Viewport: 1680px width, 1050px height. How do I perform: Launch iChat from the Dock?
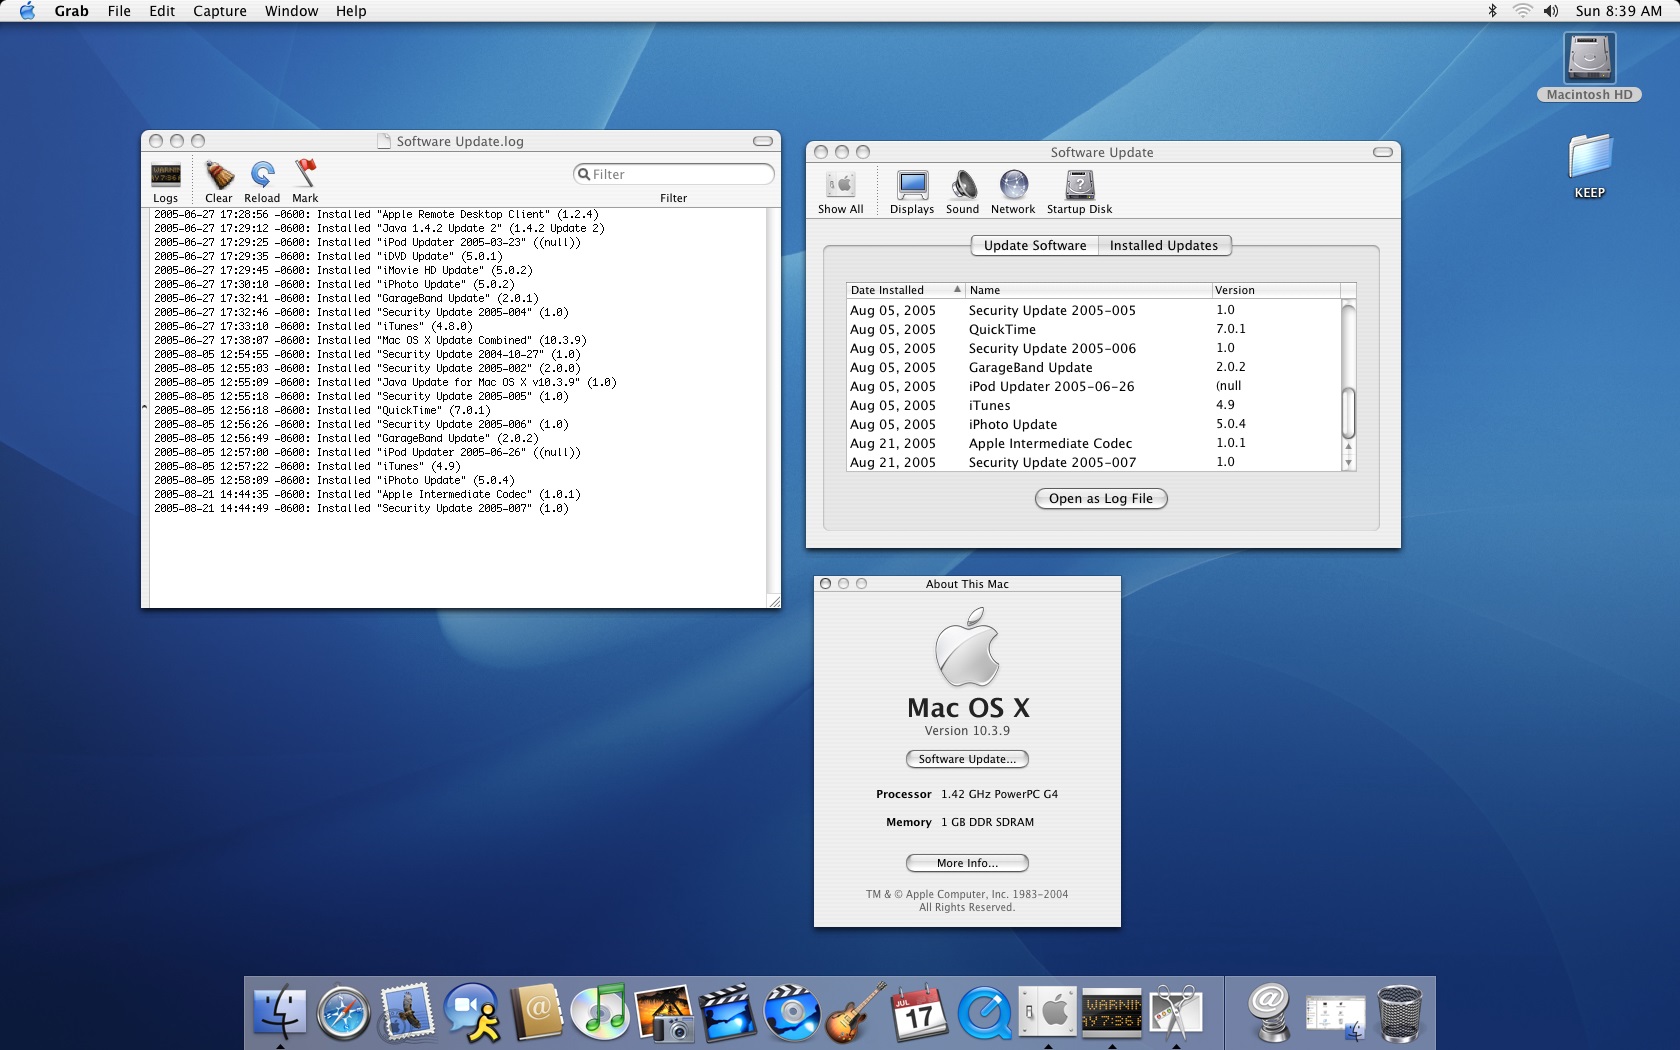point(472,1012)
